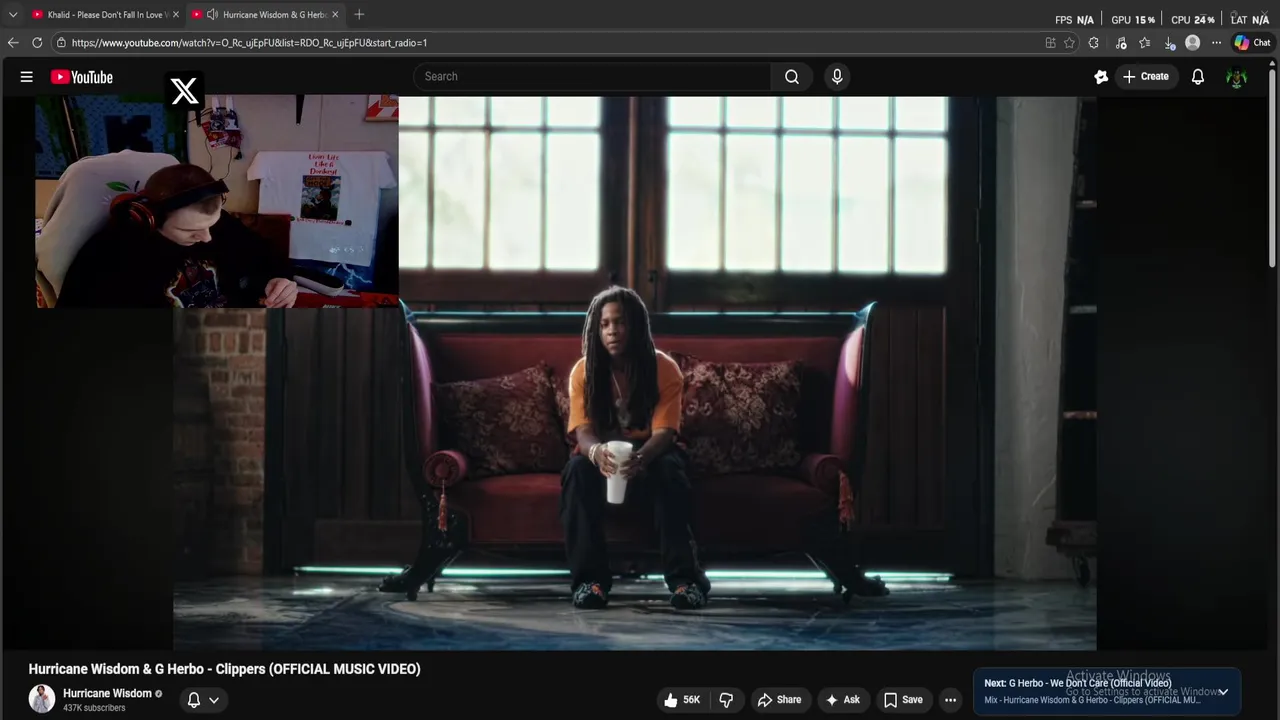The image size is (1280, 720).
Task: Share the video
Action: click(779, 700)
